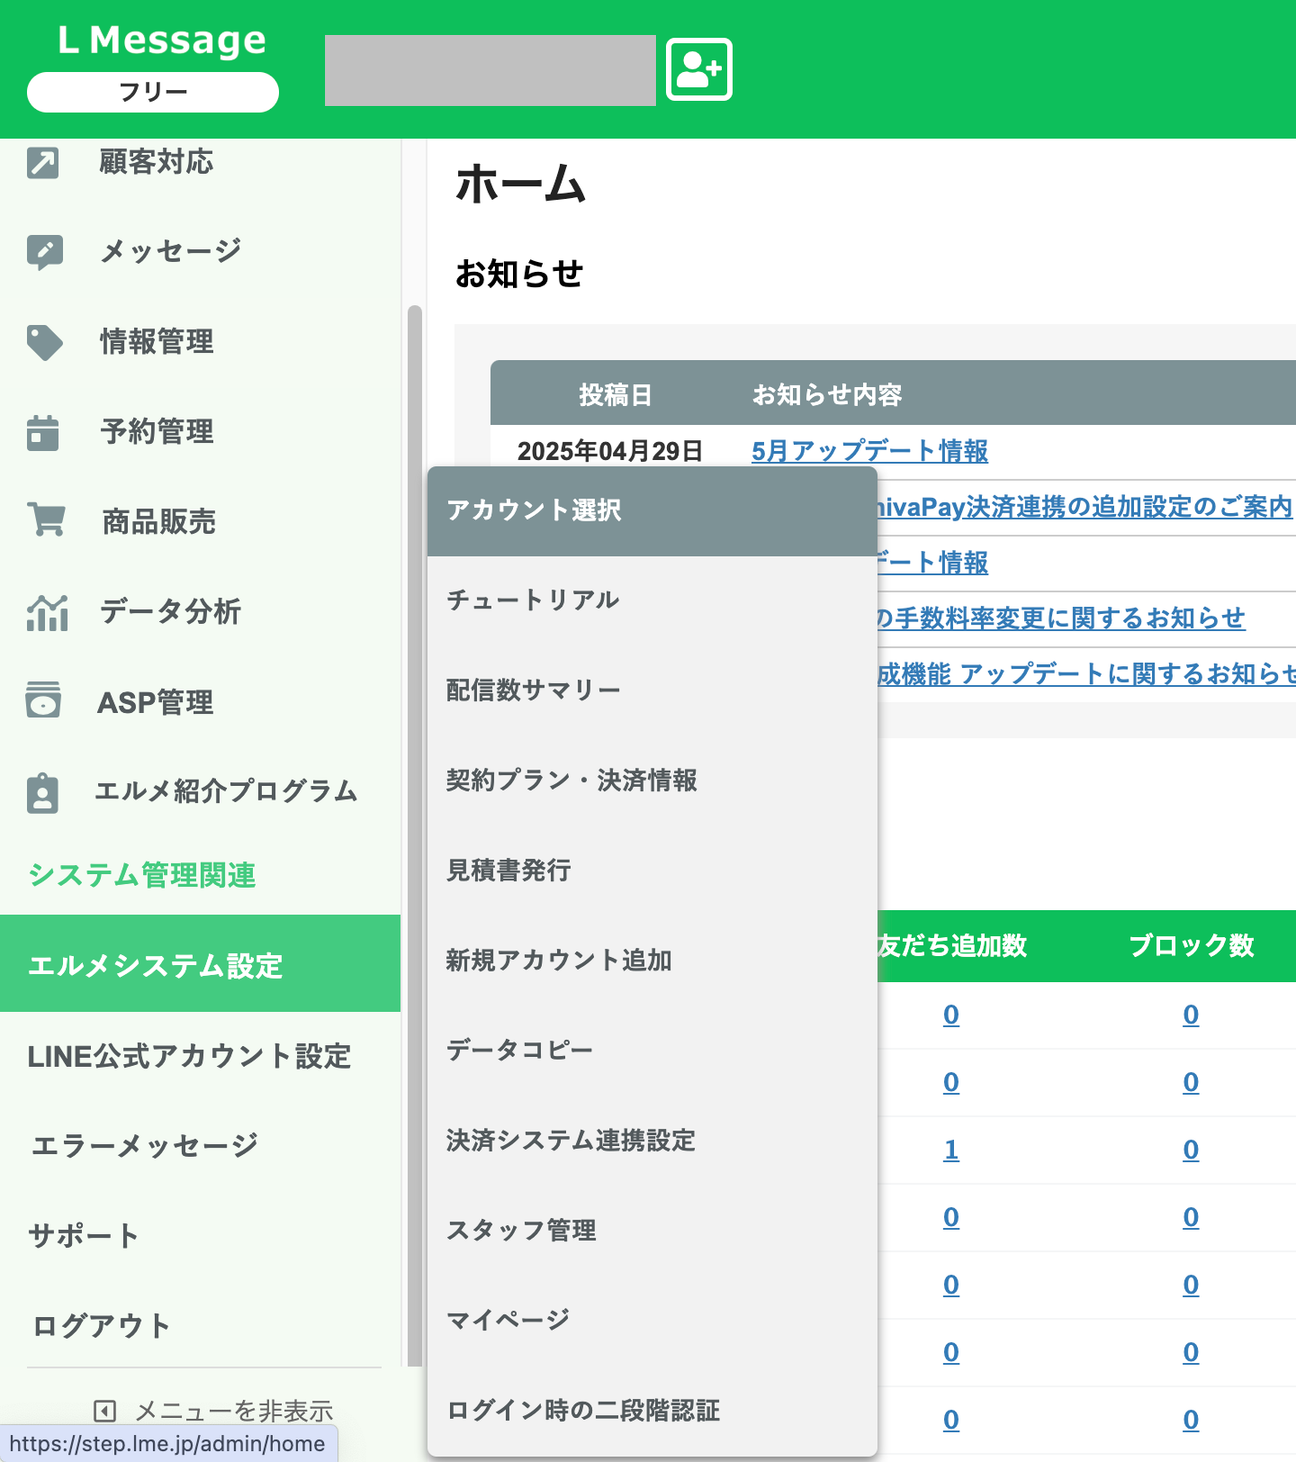Click the L Message logo
The image size is (1296, 1462).
(x=162, y=40)
